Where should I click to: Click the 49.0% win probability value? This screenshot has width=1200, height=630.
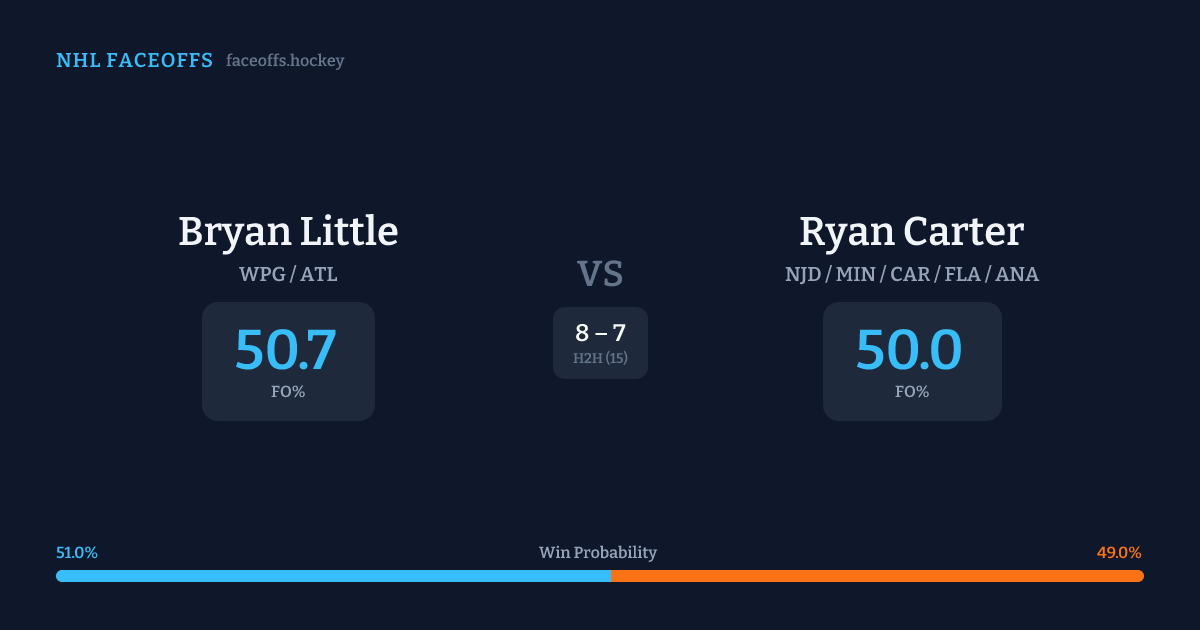[1119, 553]
